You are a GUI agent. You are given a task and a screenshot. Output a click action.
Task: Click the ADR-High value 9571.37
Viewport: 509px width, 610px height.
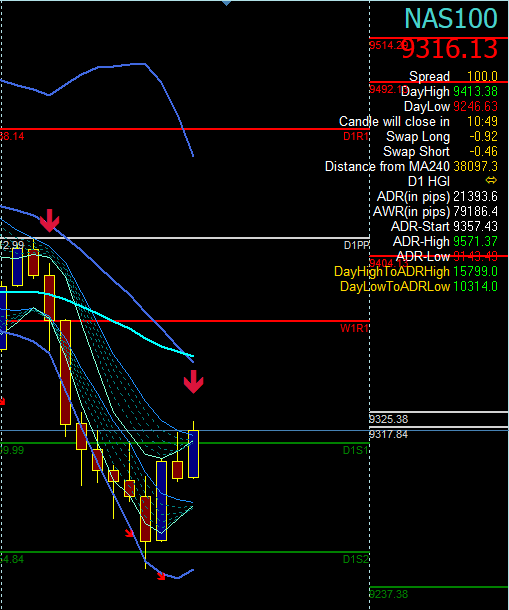tap(476, 242)
